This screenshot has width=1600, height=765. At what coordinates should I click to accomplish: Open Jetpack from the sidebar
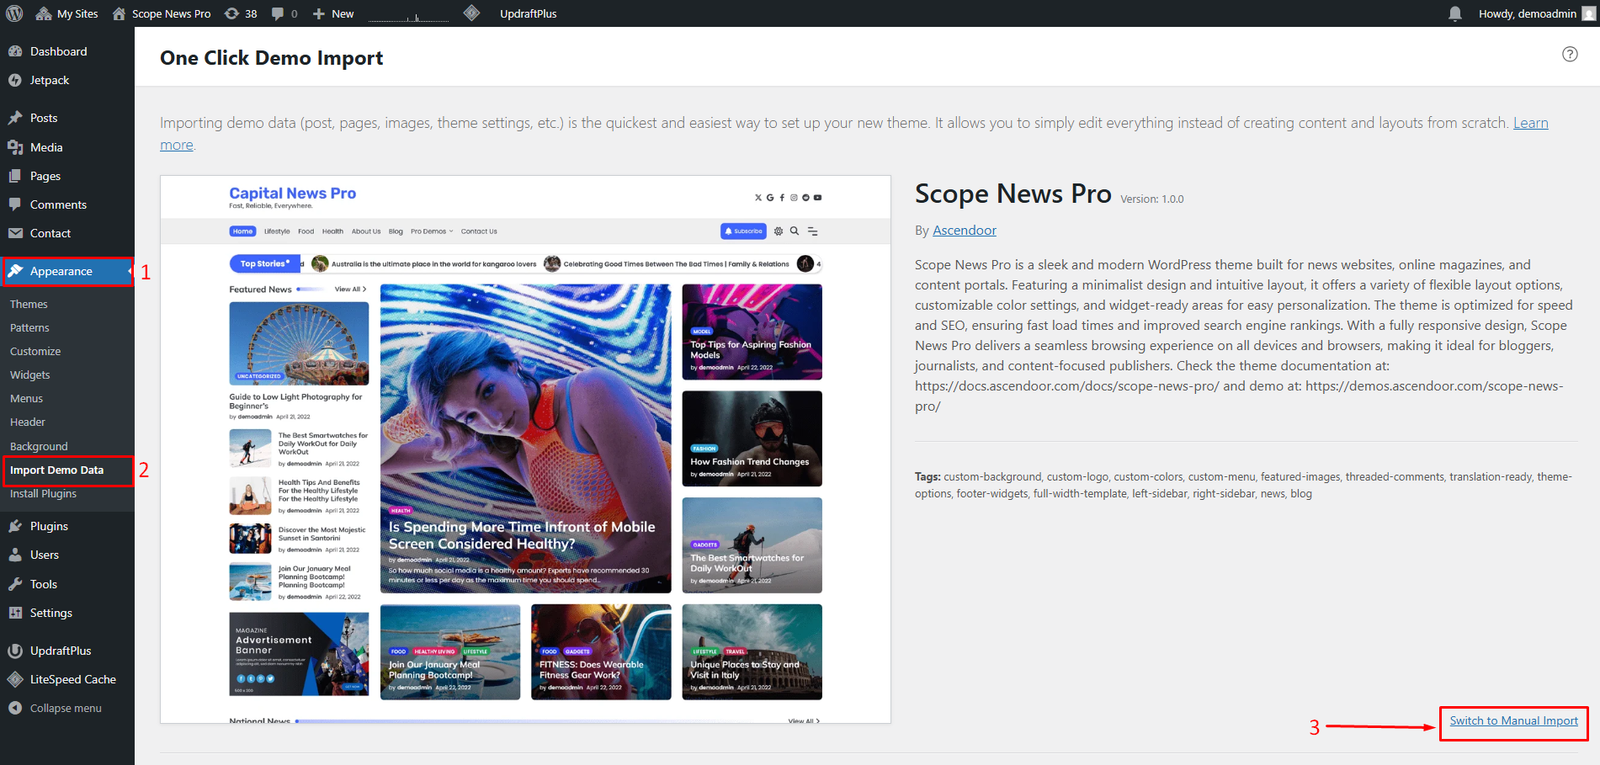[49, 80]
